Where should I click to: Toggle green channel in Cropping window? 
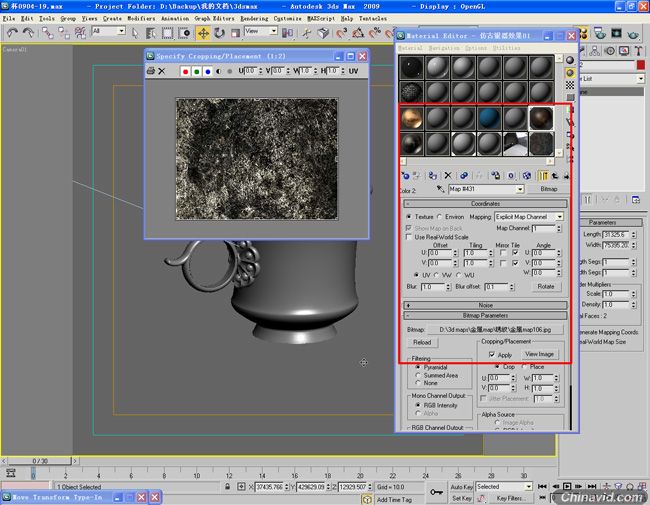tap(196, 71)
